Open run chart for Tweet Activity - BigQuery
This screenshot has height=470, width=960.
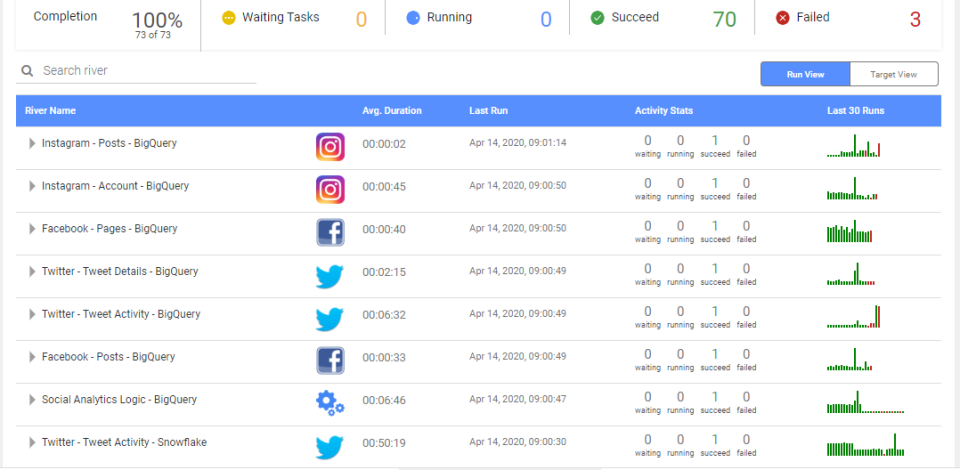coord(853,316)
